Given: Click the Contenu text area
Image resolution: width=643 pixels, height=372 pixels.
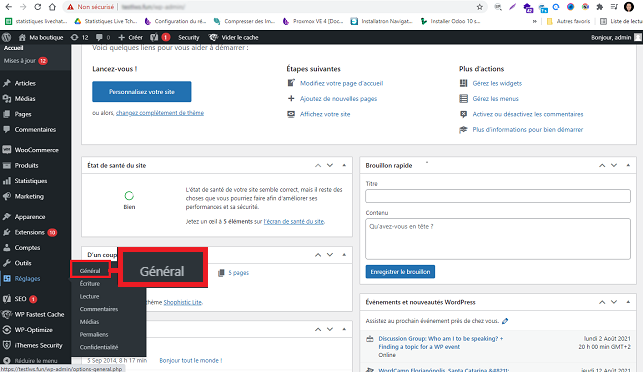Looking at the screenshot, I should coord(498,239).
